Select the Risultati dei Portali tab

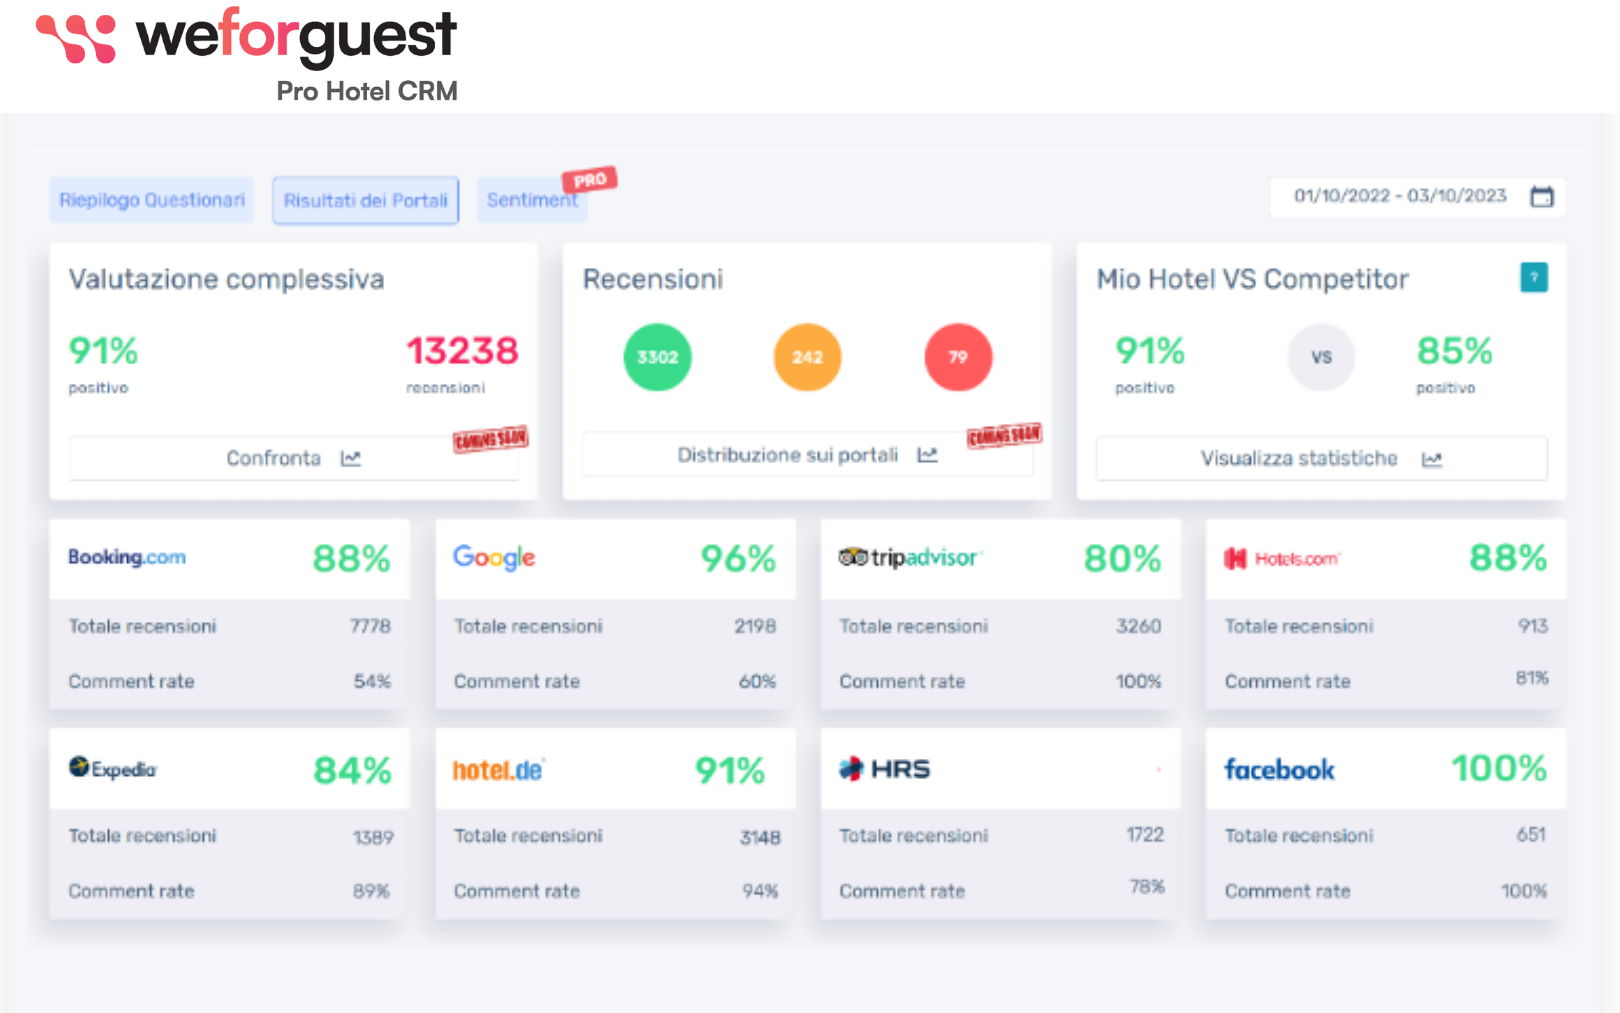pos(366,200)
